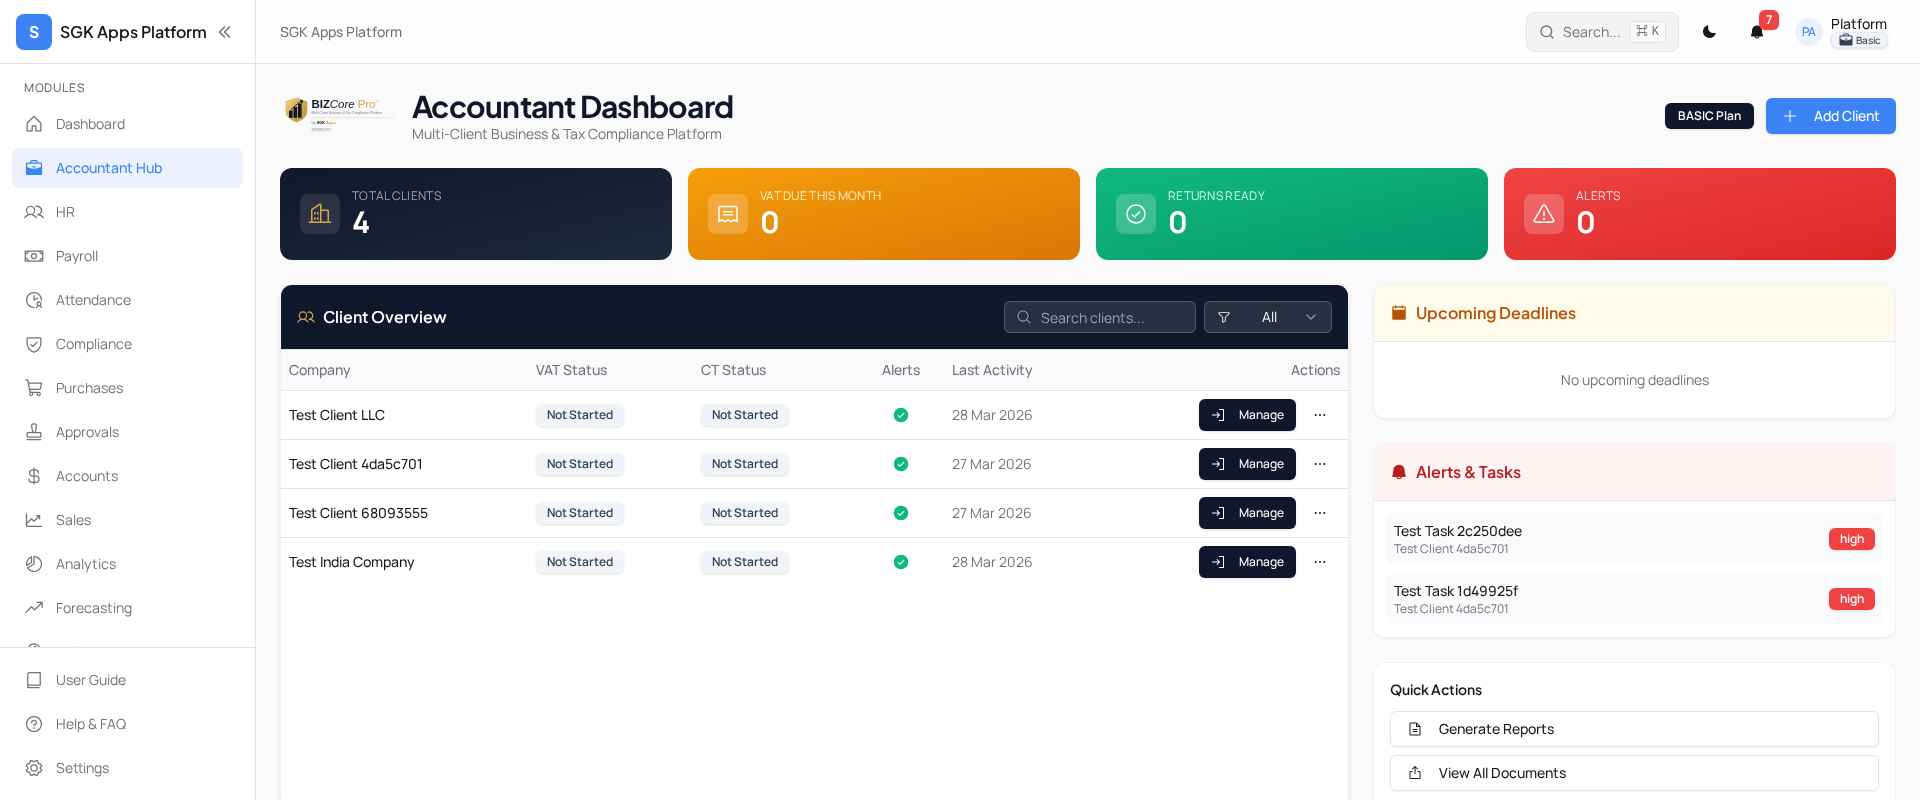The image size is (1920, 800).
Task: Click the BIZCore Pro logo
Action: point(338,114)
